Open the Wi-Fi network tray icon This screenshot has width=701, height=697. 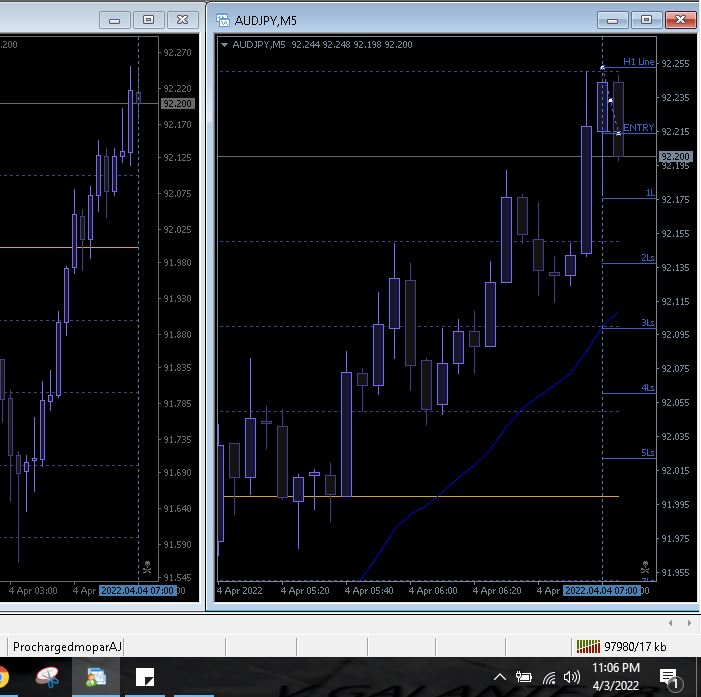point(549,679)
